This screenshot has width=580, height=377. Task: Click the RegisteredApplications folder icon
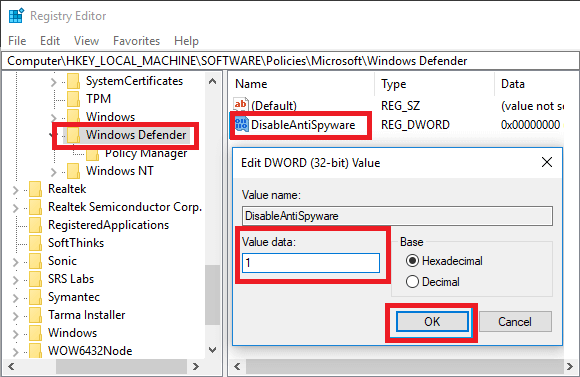pyautogui.click(x=36, y=225)
